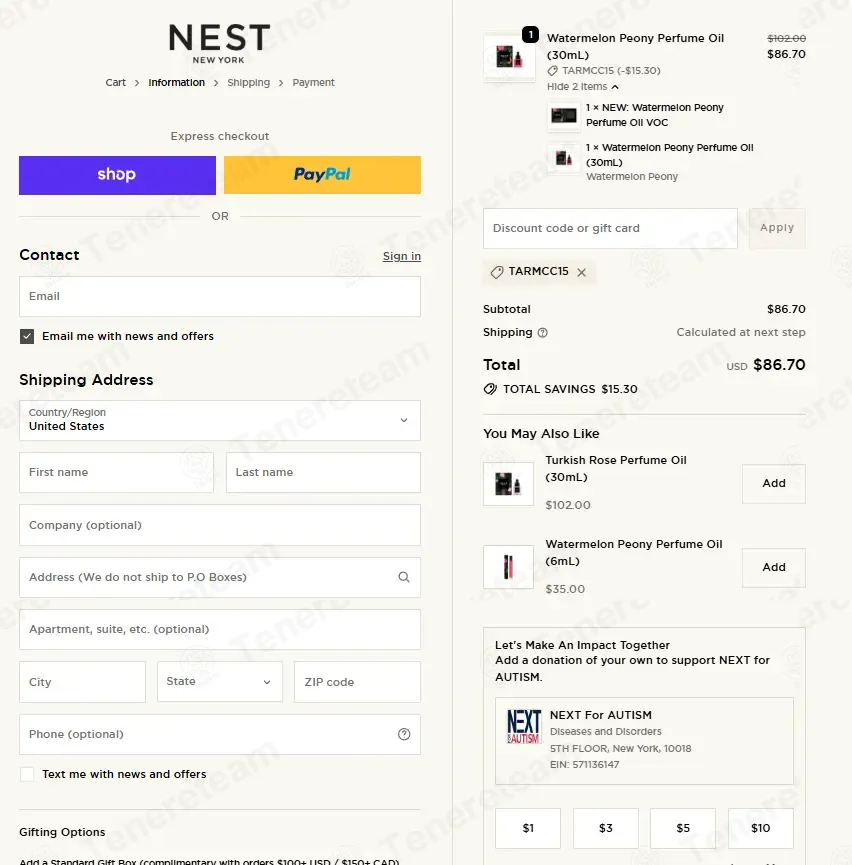Add Turkish Rose Perfume Oil to order

tap(774, 484)
